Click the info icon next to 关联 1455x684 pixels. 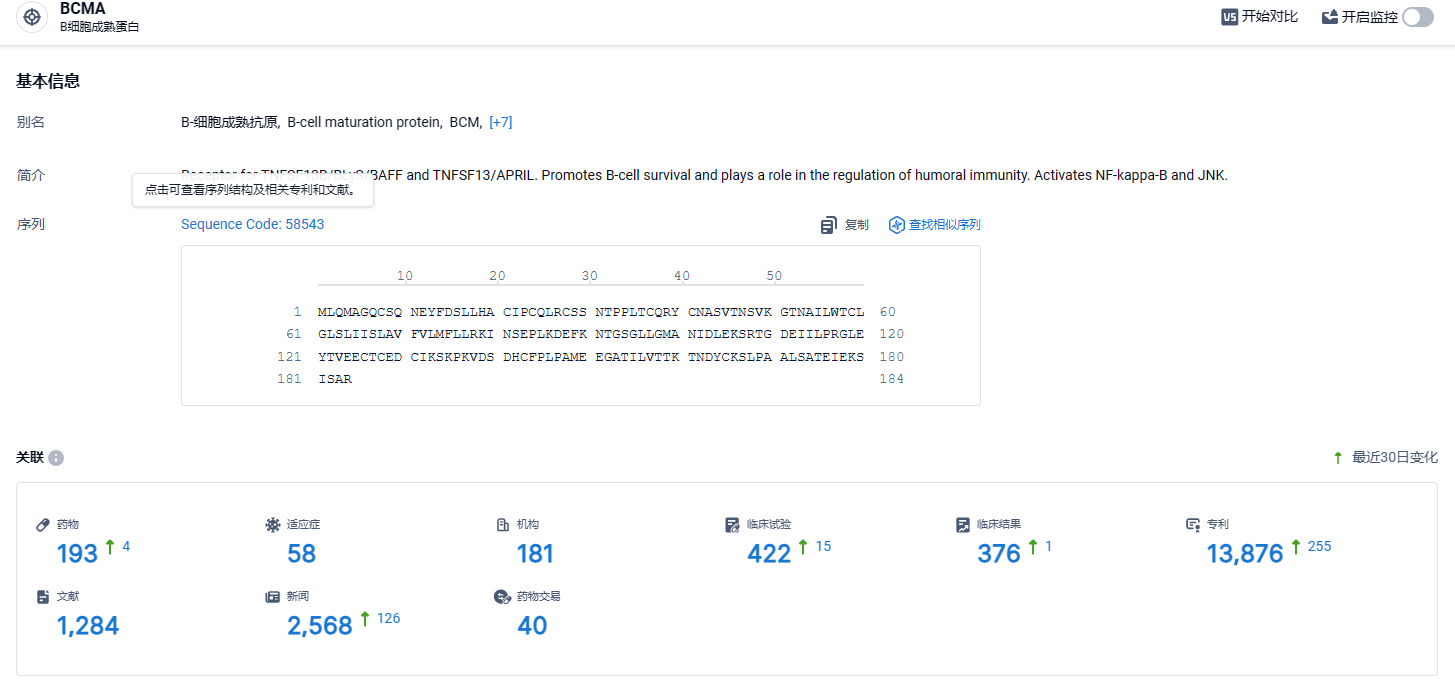pos(56,458)
